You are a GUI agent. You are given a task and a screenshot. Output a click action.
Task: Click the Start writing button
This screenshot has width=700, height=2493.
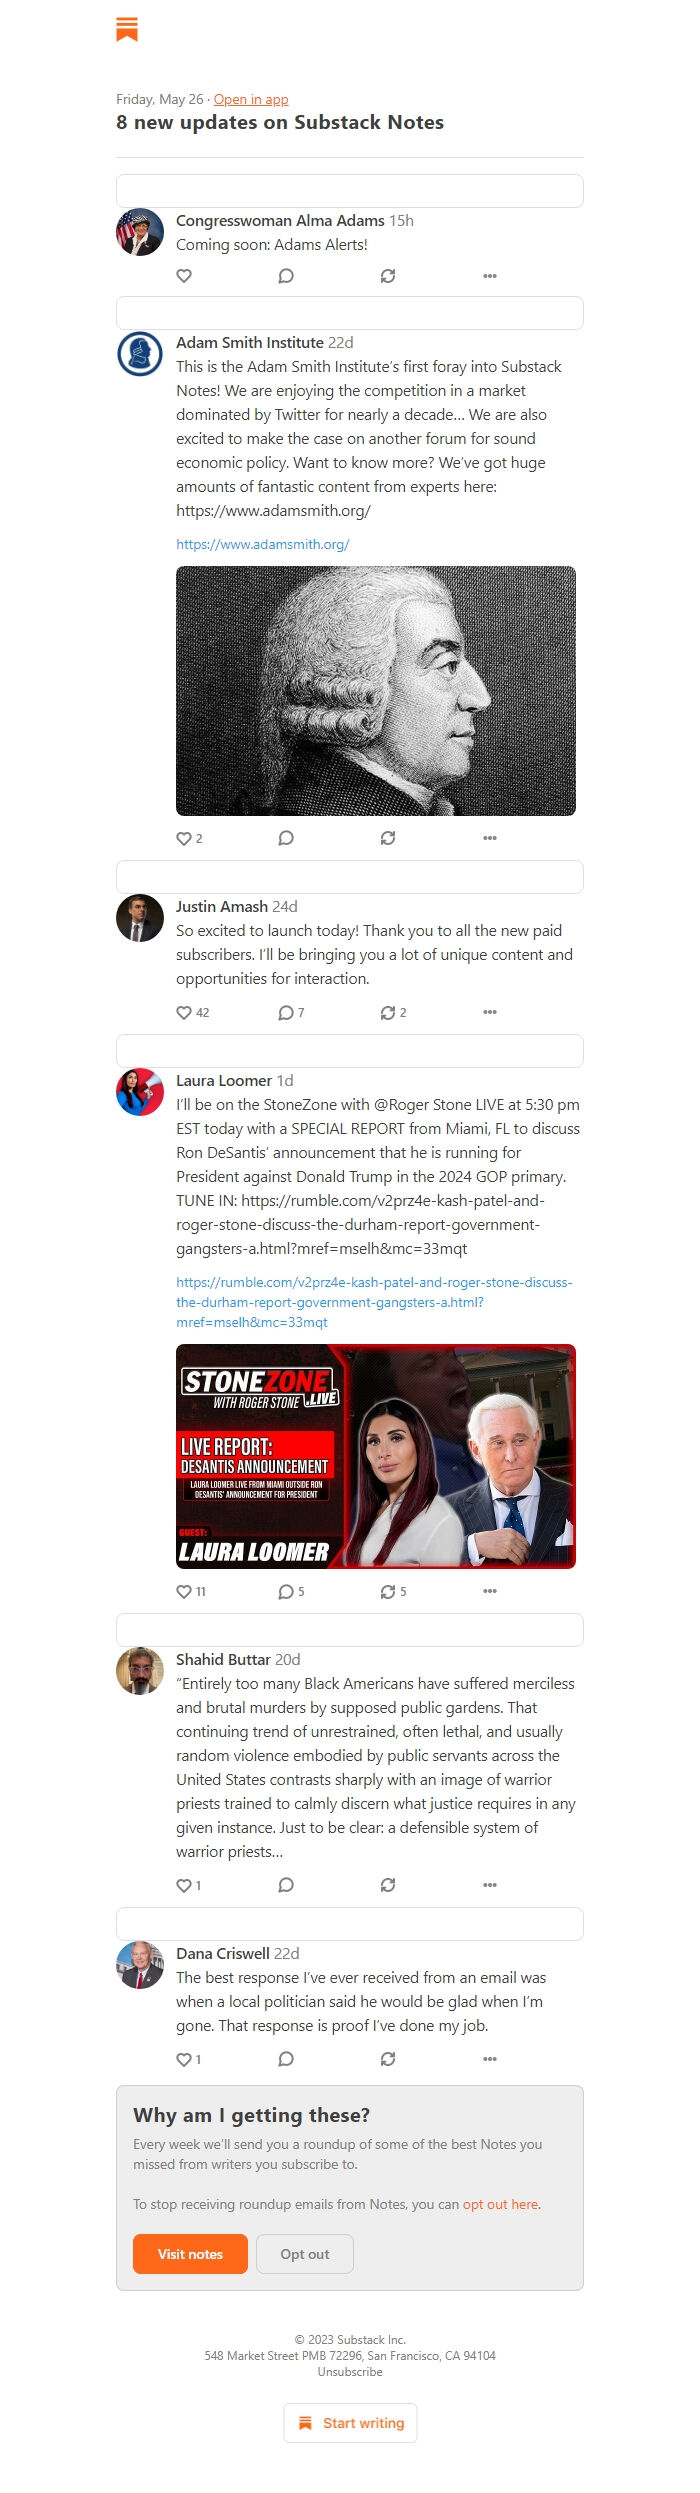pos(350,2423)
